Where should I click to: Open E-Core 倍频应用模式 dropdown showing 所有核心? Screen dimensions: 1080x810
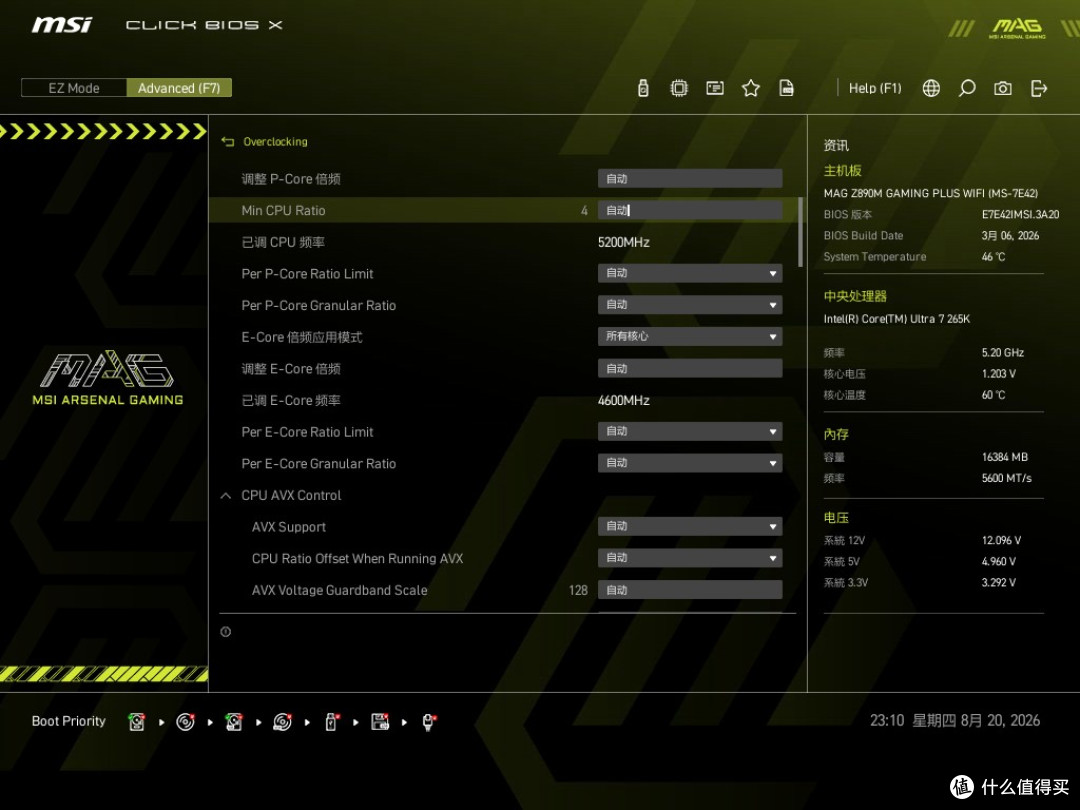(689, 337)
